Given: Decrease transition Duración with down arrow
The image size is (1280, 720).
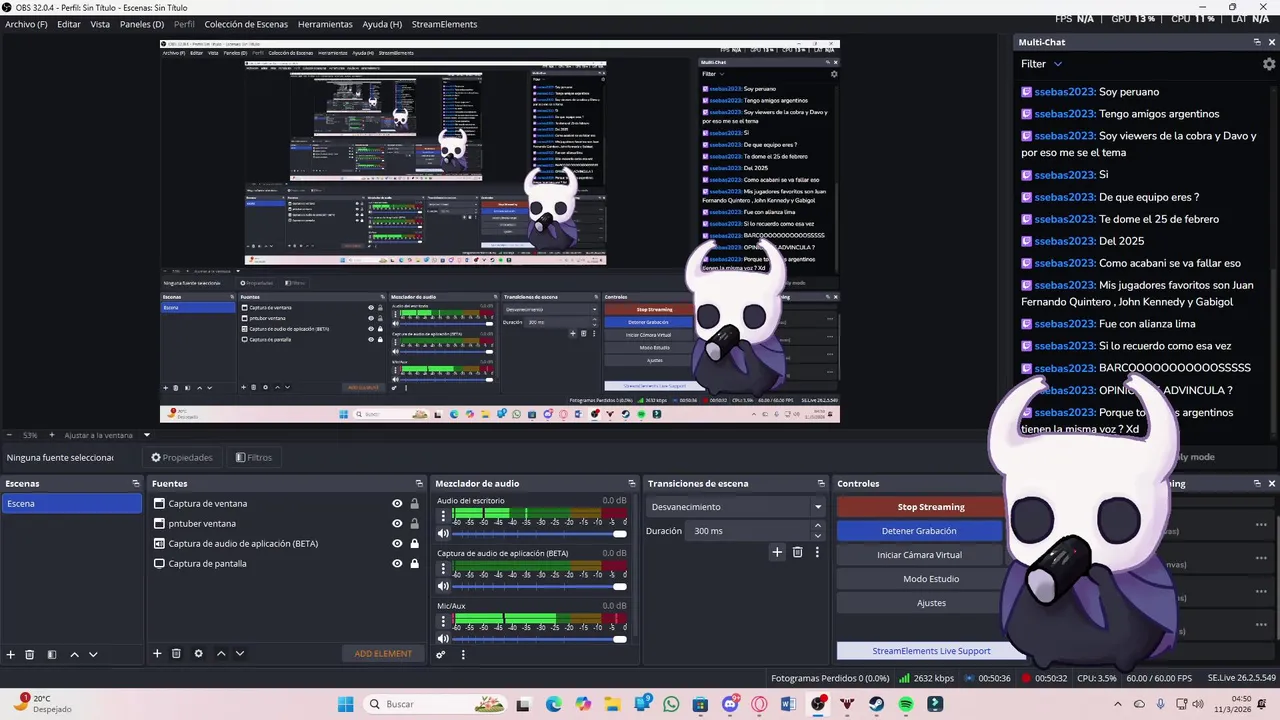Looking at the screenshot, I should (x=817, y=536).
